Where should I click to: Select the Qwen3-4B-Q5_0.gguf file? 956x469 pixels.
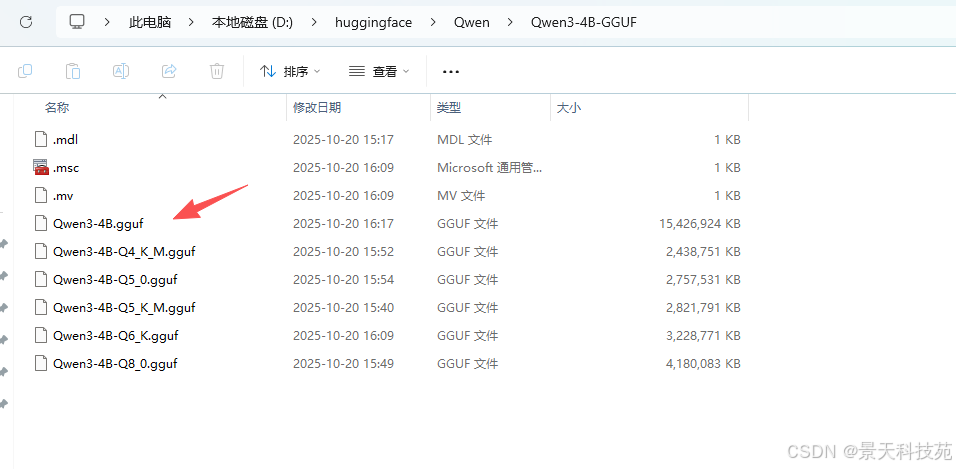click(x=115, y=280)
